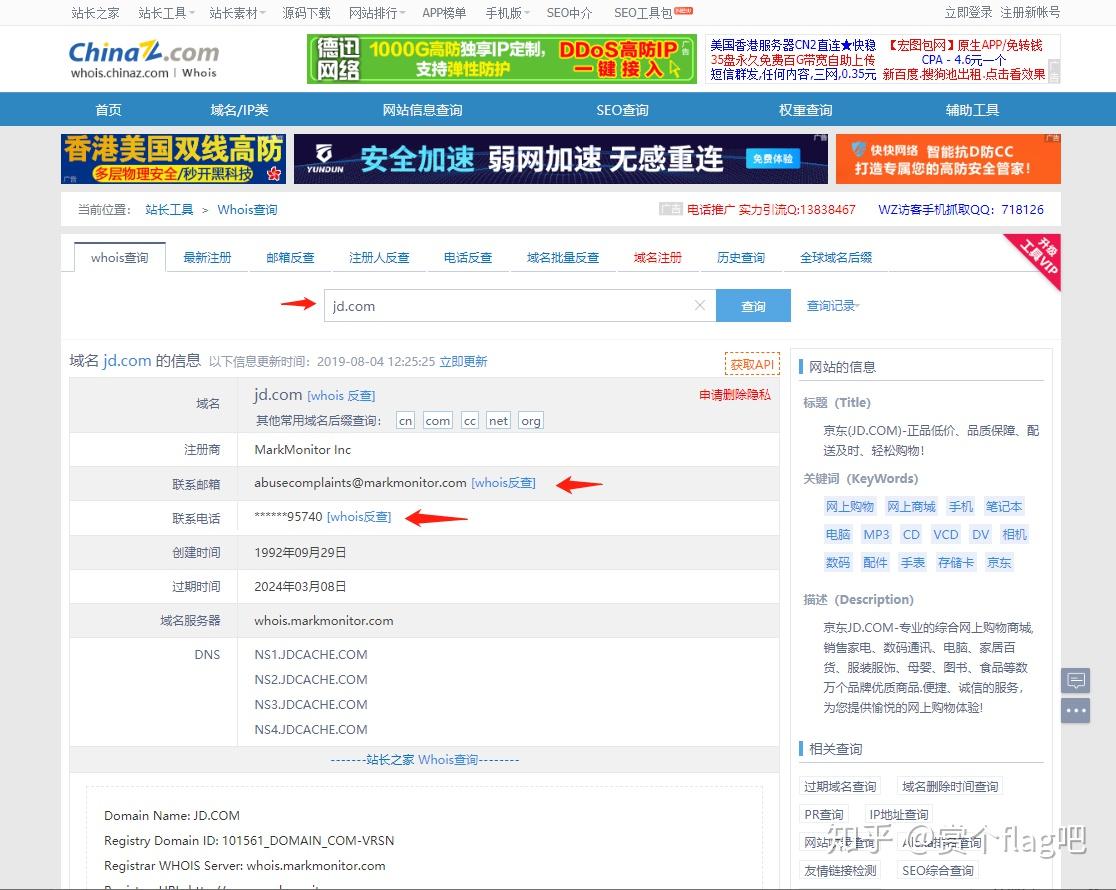Click 注册新帐号 to register
Image resolution: width=1116 pixels, height=890 pixels.
coord(1030,12)
